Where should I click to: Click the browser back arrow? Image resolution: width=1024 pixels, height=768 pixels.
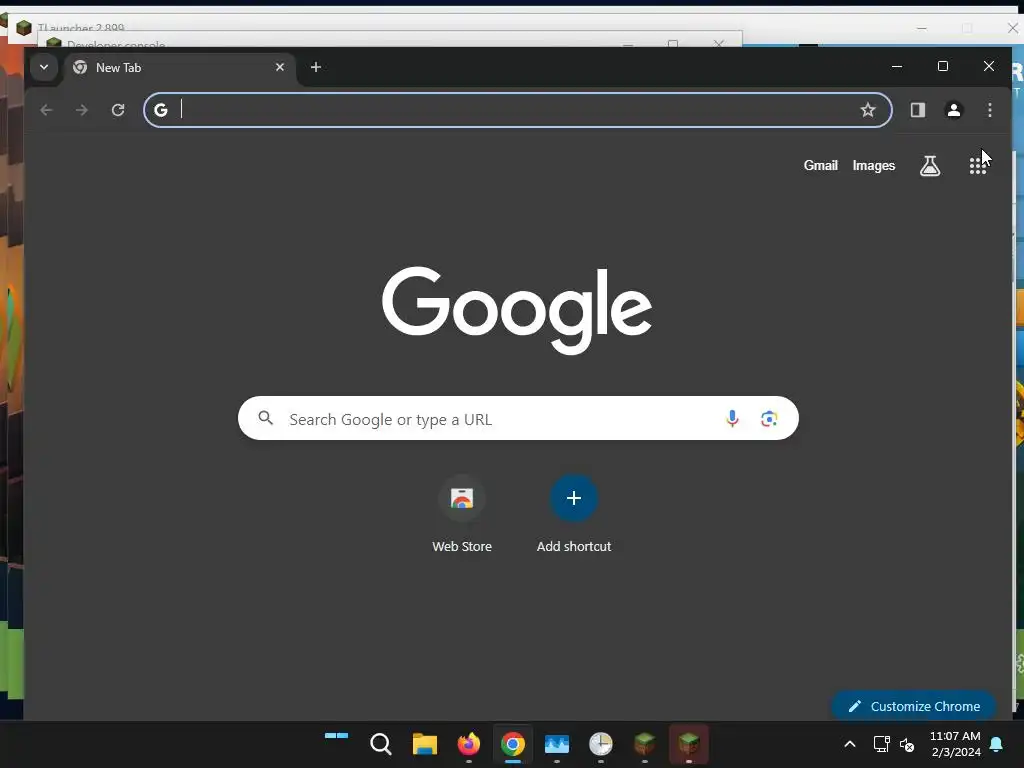[x=46, y=110]
